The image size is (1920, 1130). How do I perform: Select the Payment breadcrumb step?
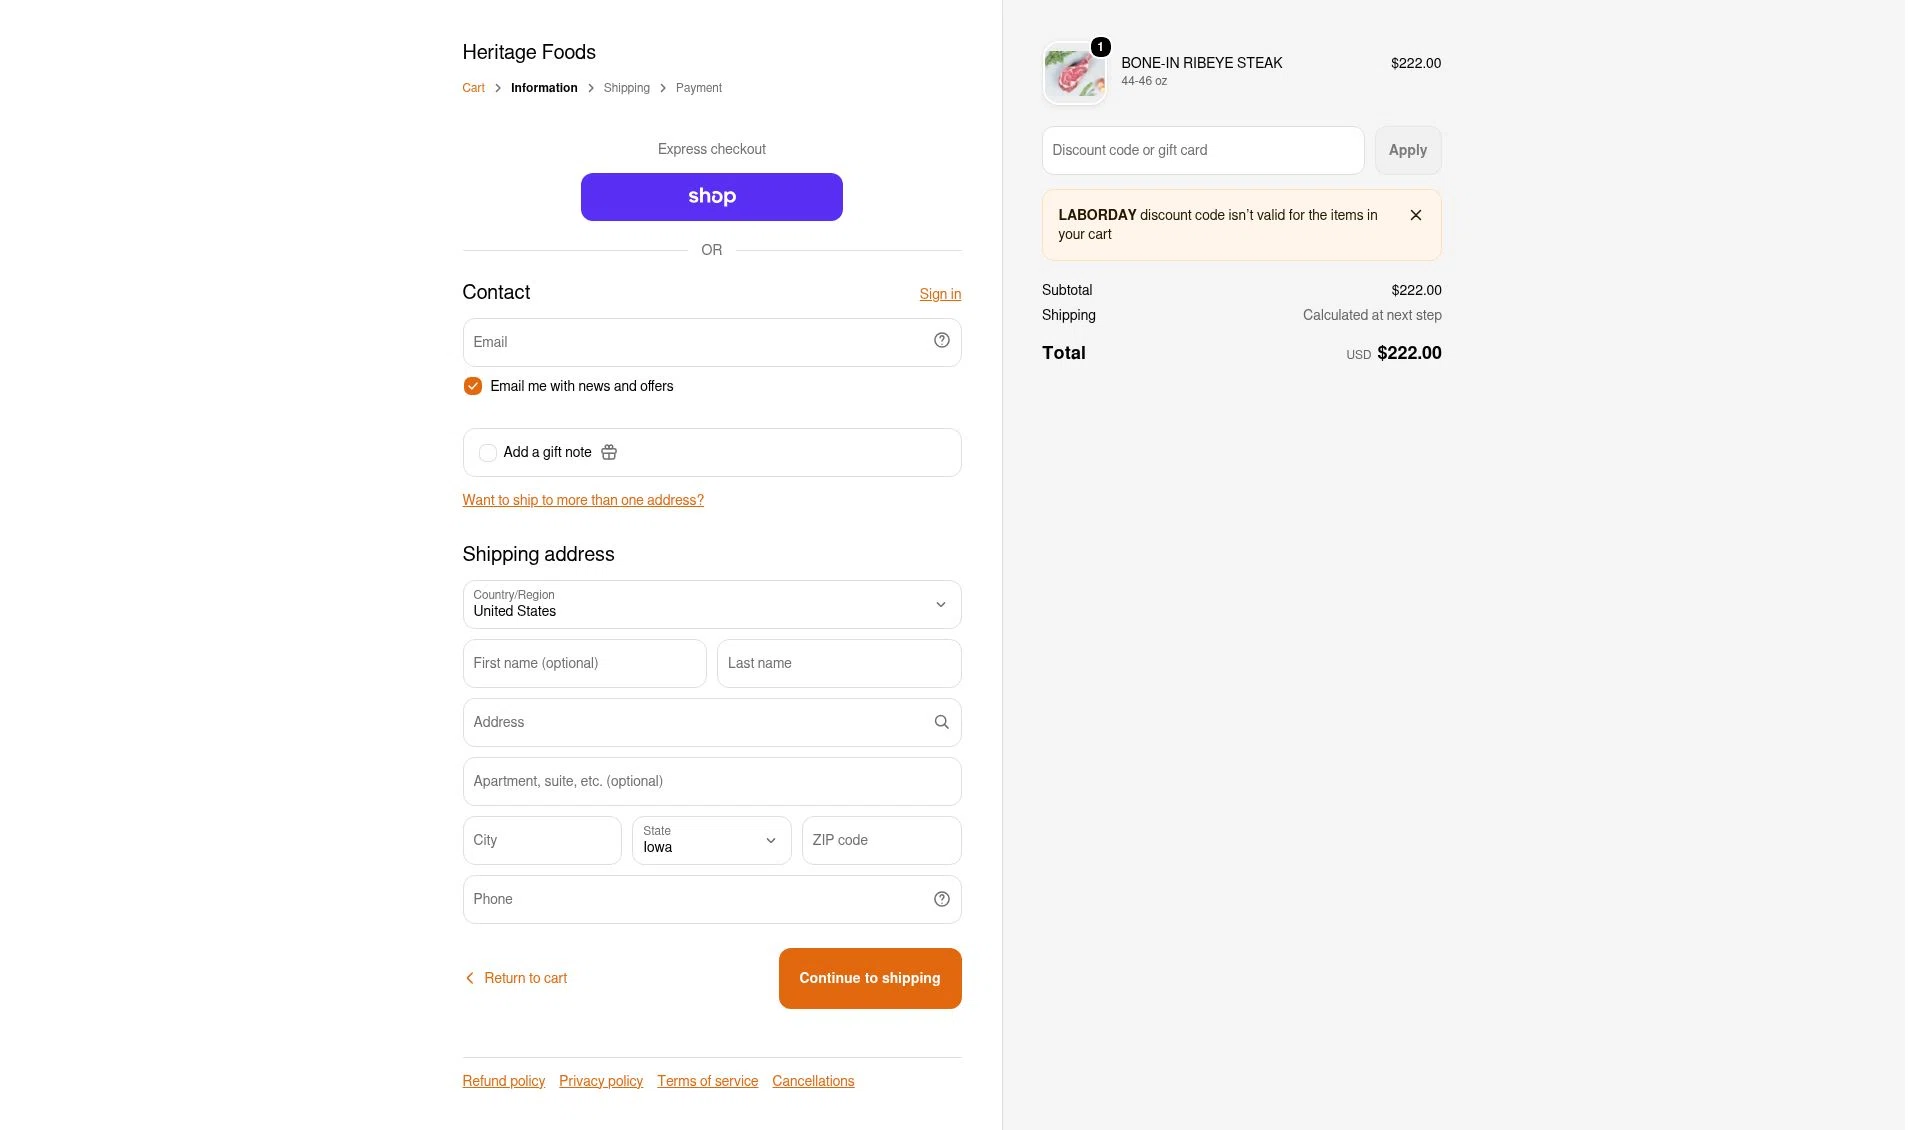point(698,88)
